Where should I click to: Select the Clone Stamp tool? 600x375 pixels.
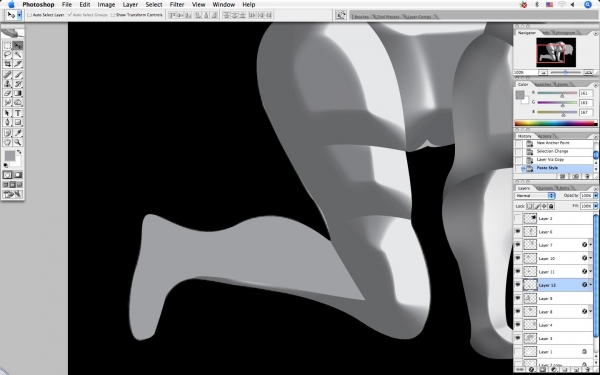7,84
